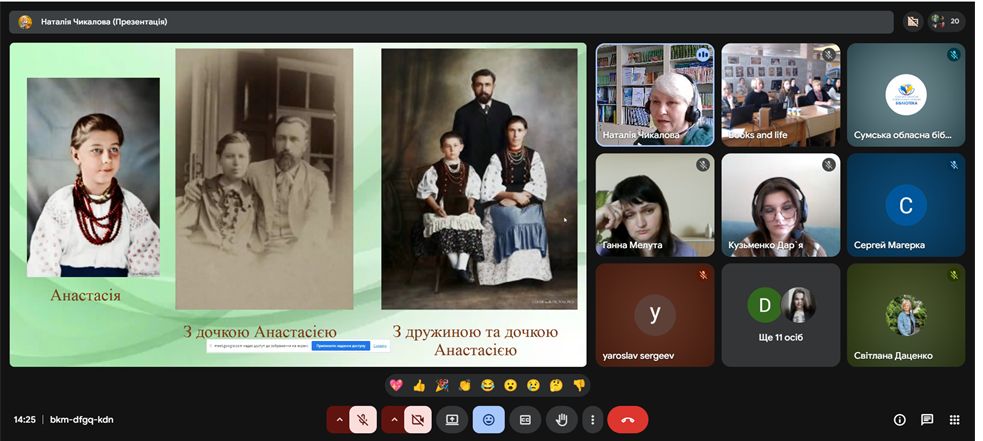Raise hand using the hand icon
The height and width of the screenshot is (441, 983).
pyautogui.click(x=562, y=420)
